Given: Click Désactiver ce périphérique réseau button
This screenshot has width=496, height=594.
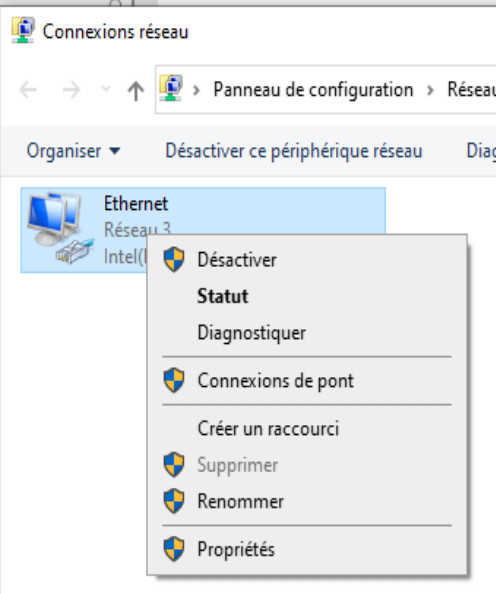Looking at the screenshot, I should point(294,151).
